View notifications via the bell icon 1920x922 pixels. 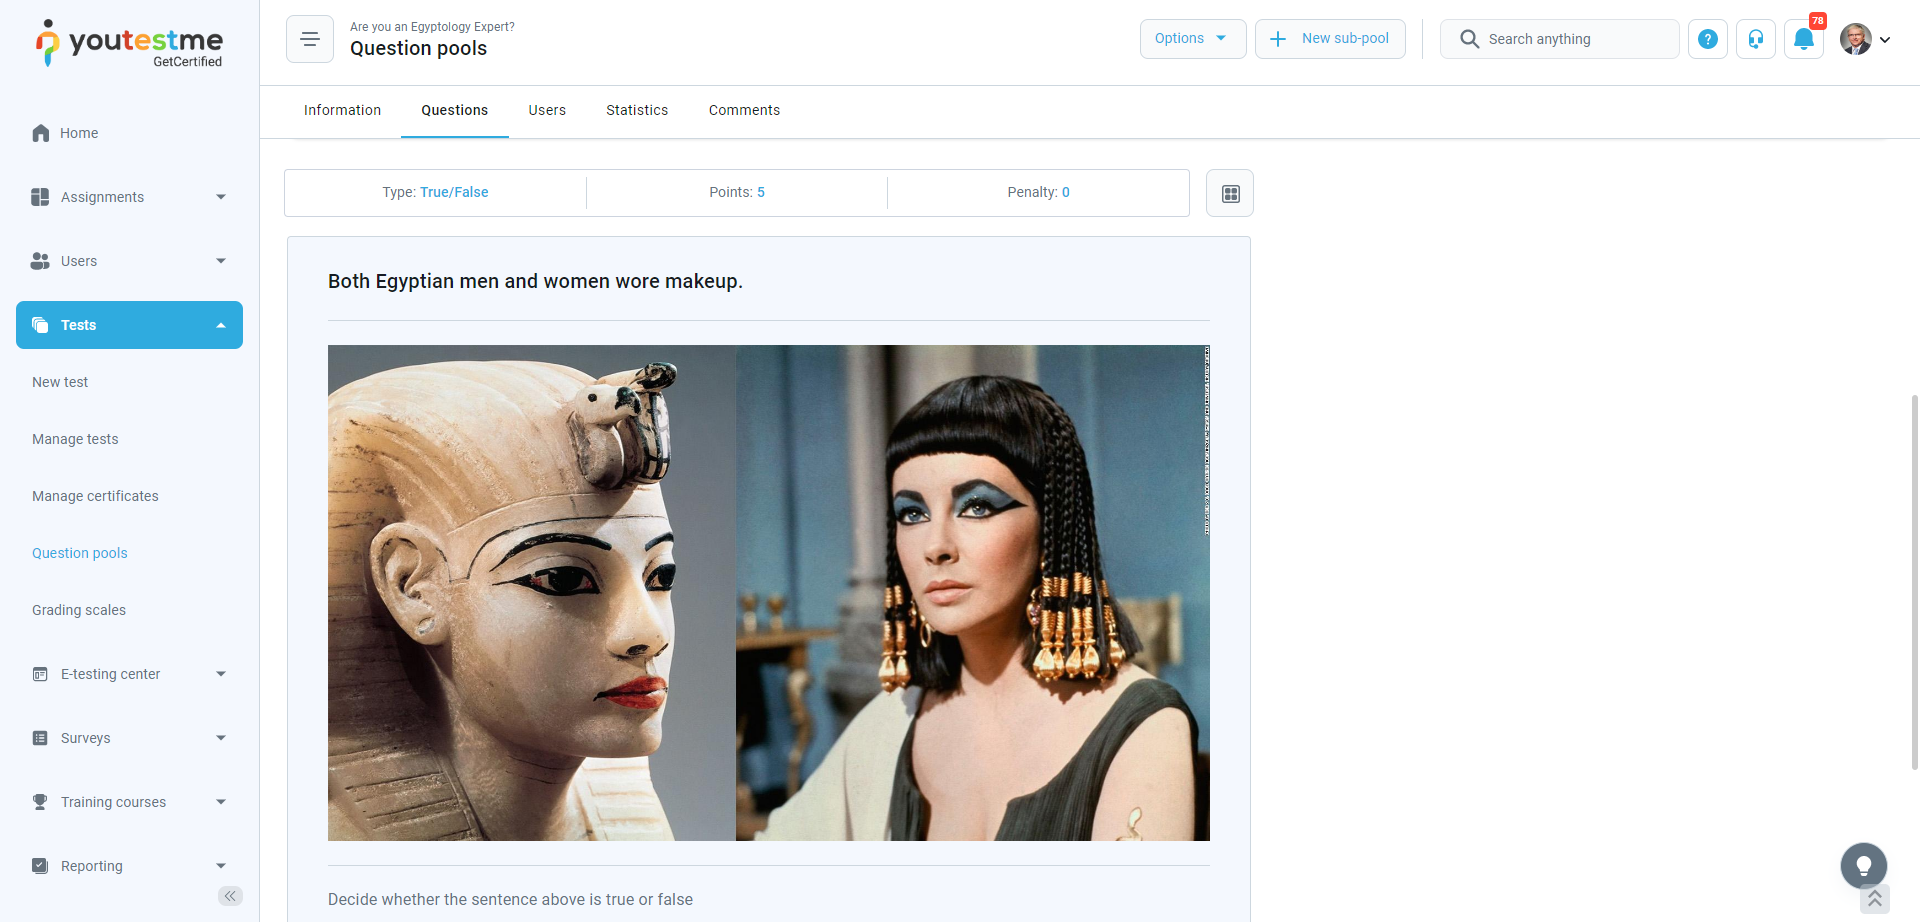pos(1804,39)
